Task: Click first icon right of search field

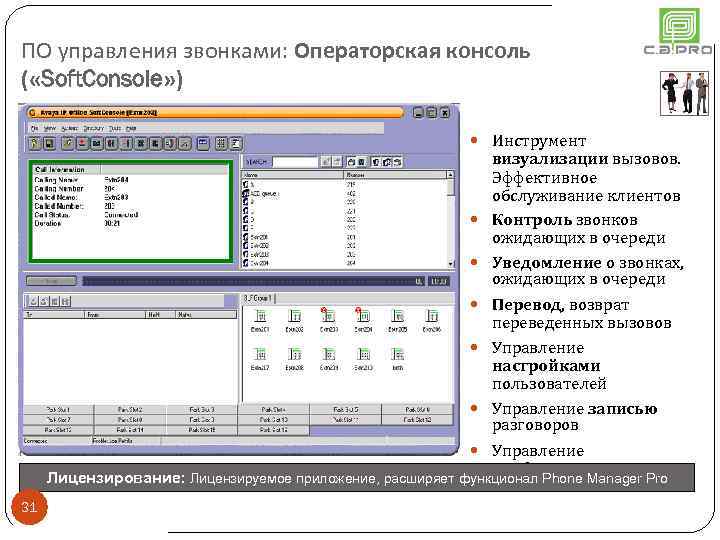Action: pos(325,162)
